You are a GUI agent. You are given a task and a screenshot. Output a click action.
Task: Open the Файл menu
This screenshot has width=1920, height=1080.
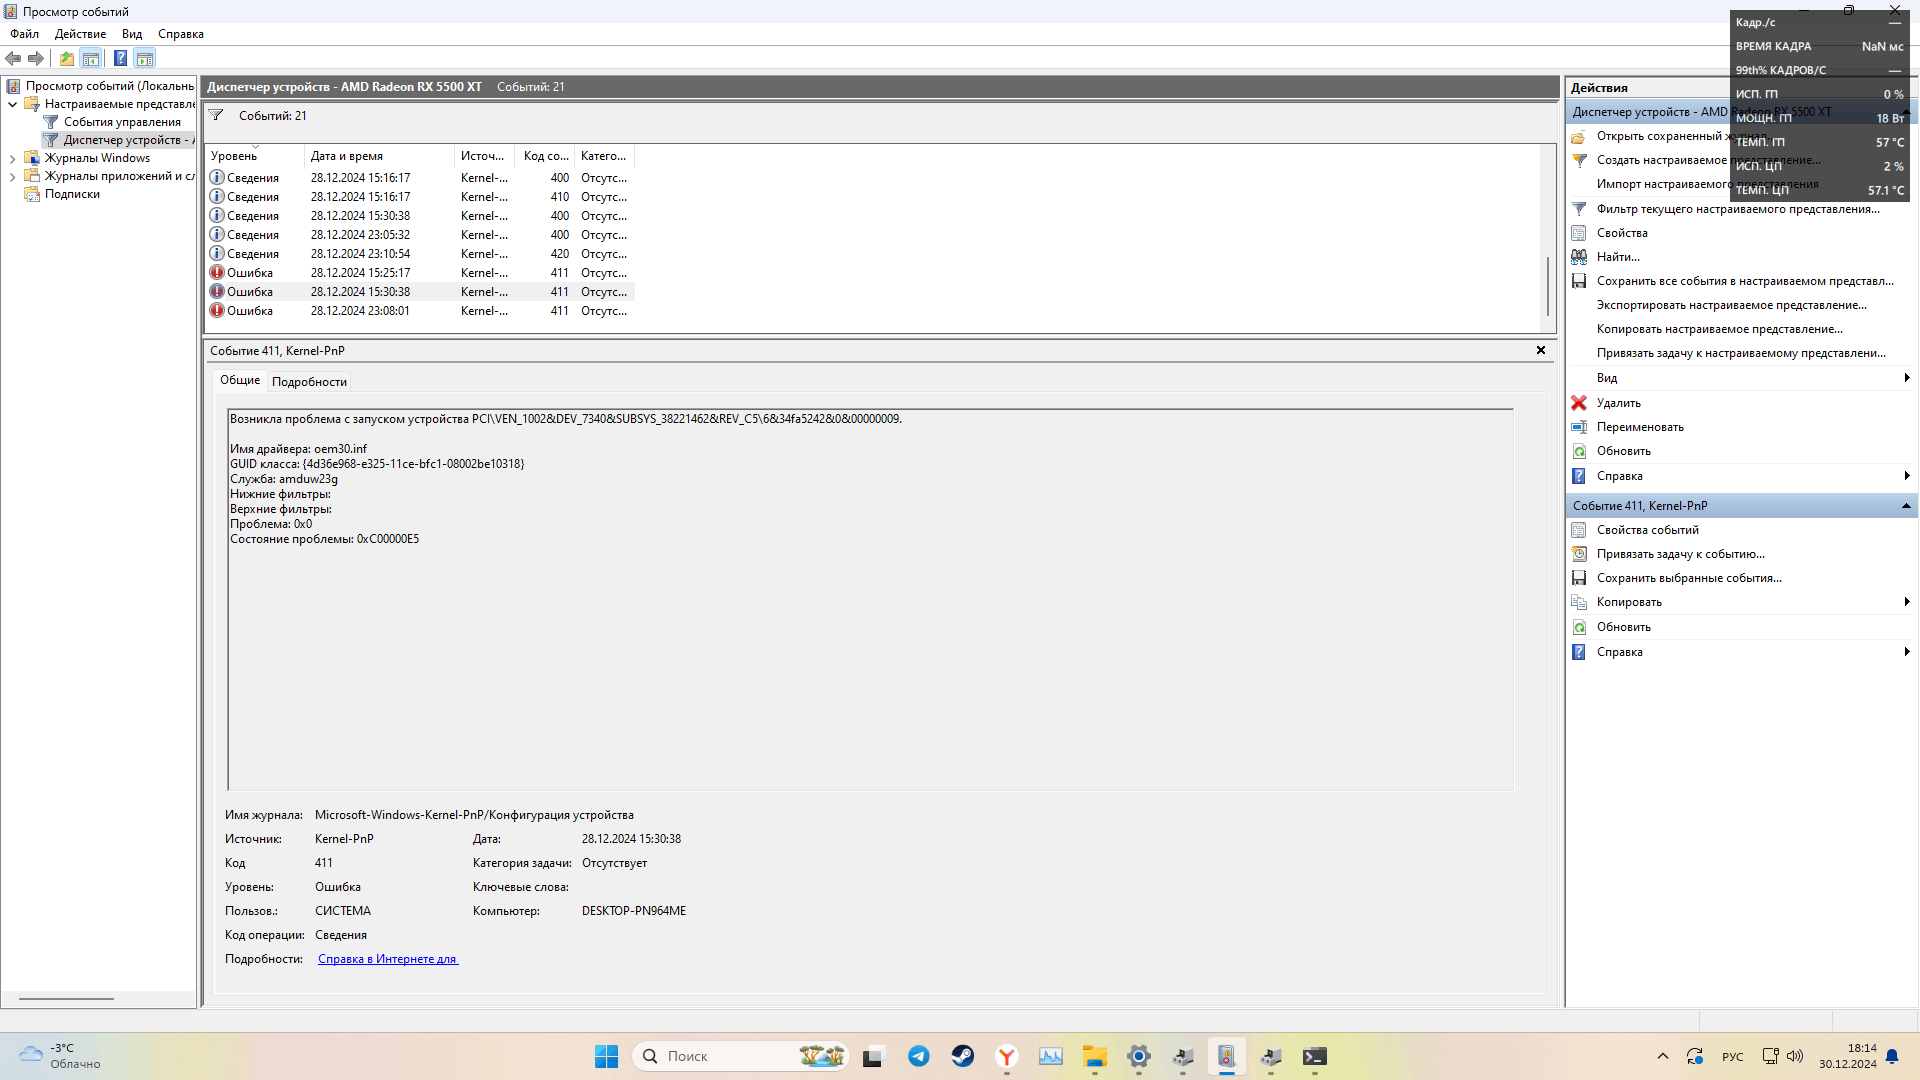click(x=25, y=34)
